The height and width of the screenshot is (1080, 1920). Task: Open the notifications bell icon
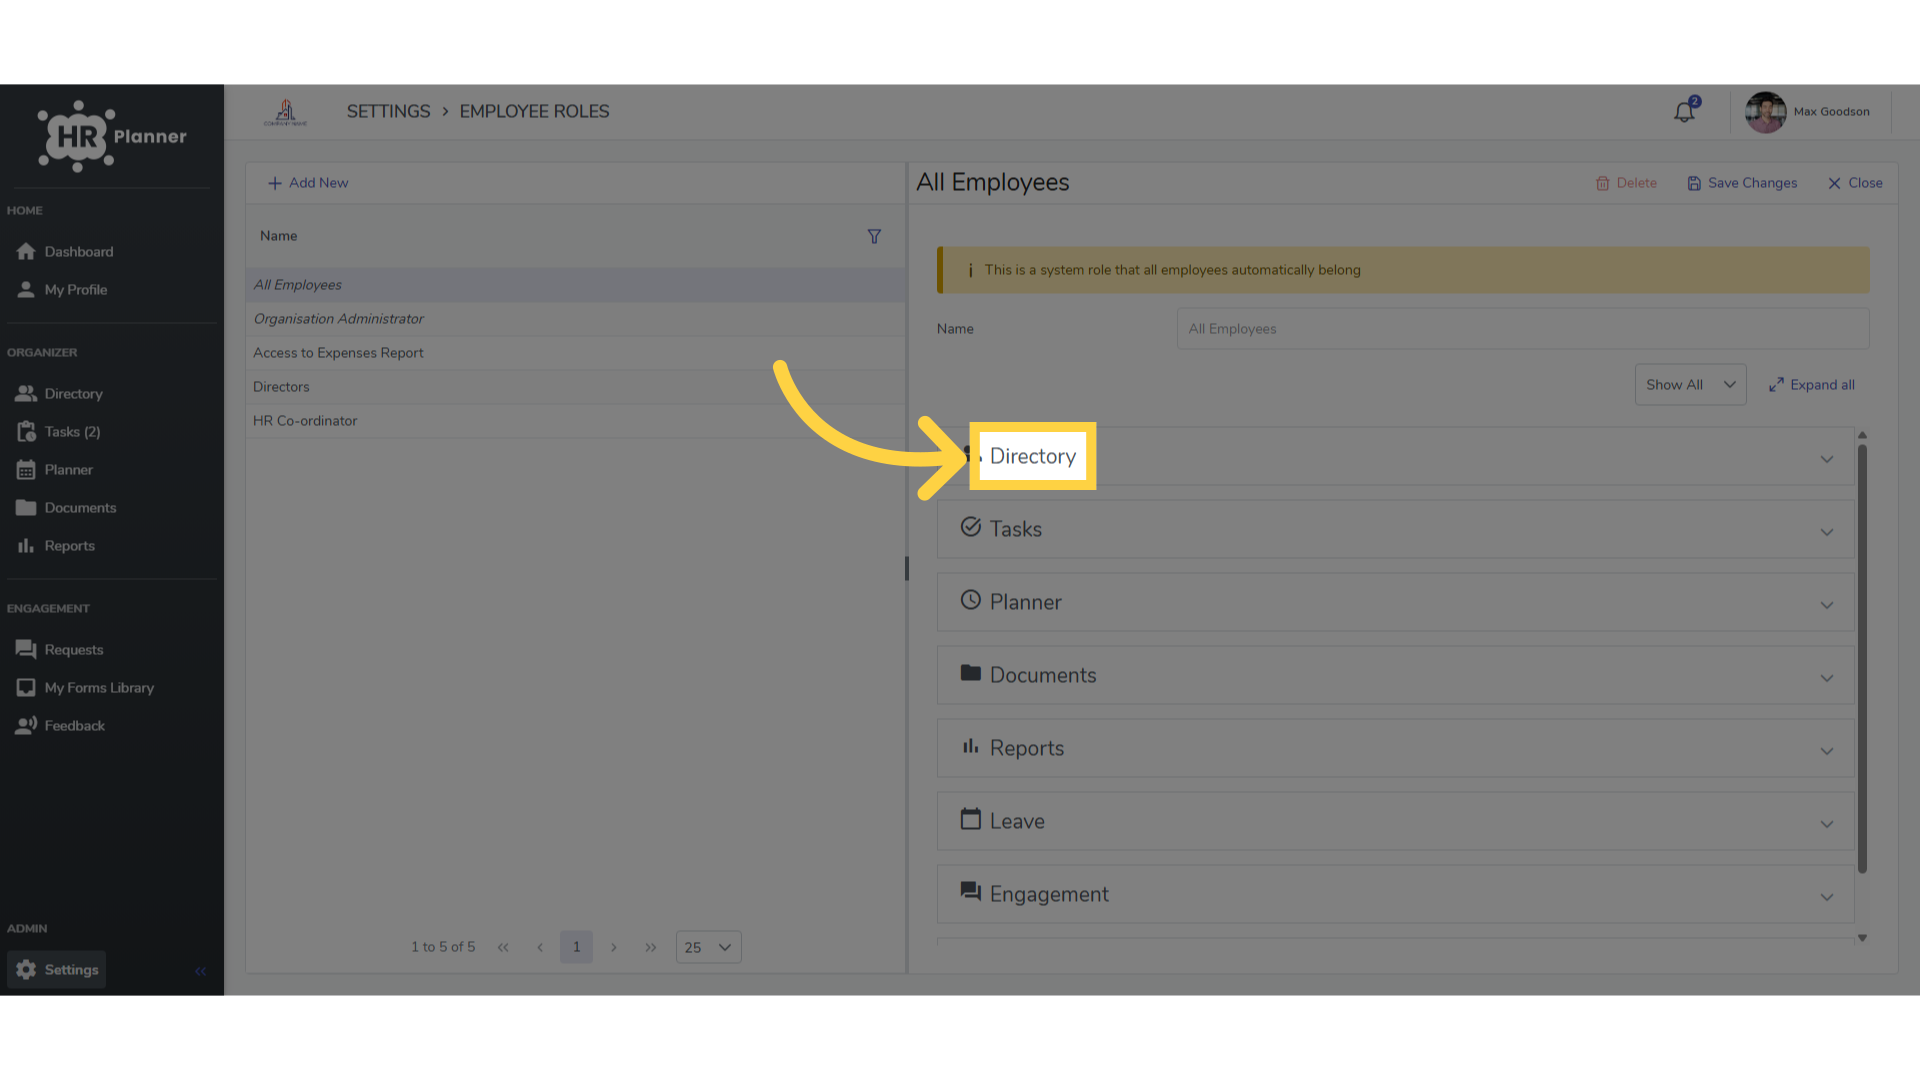click(1685, 111)
